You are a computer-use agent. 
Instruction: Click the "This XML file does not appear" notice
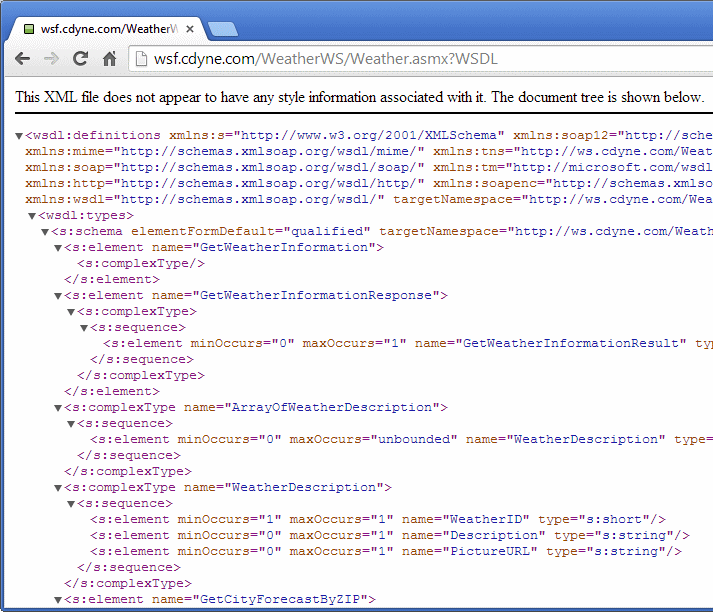359,97
